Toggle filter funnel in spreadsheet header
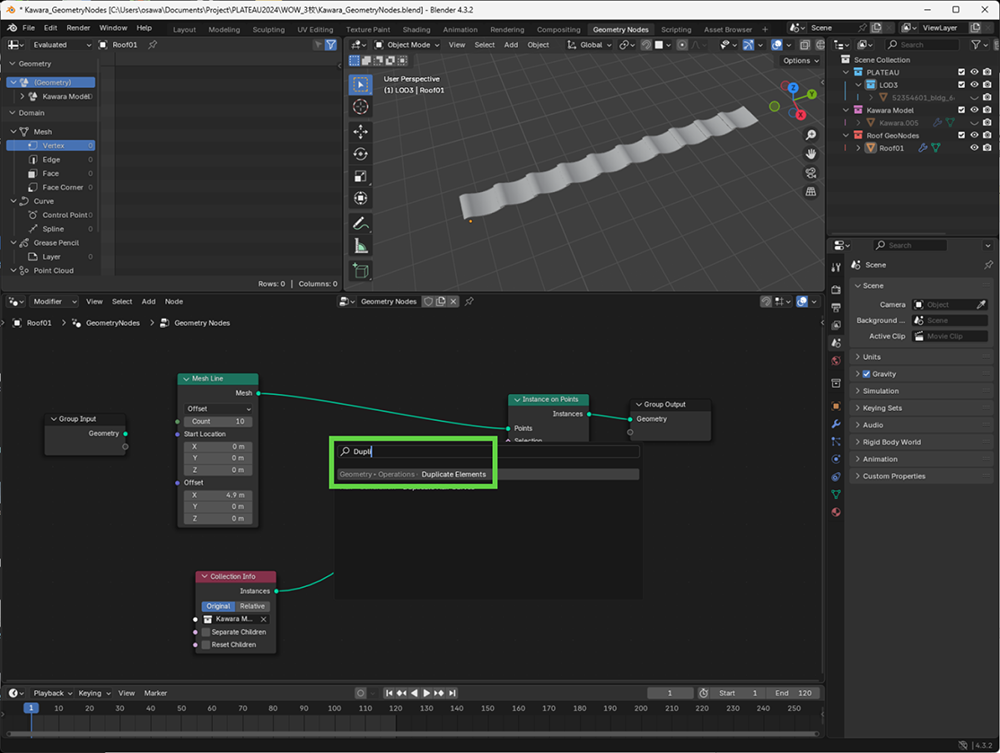The image size is (1000, 753). click(330, 45)
